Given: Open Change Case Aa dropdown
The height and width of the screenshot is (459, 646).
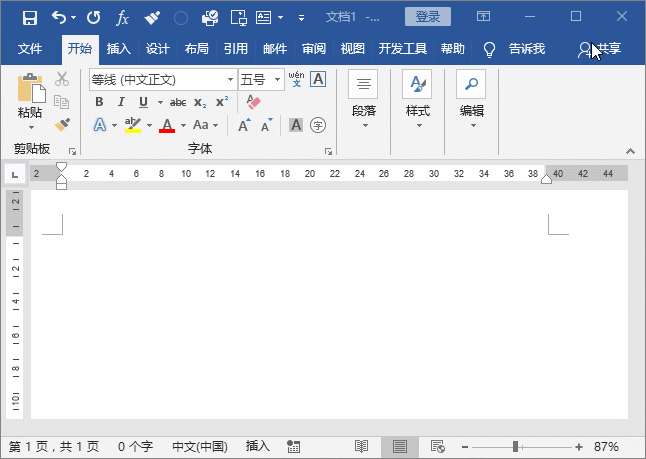Looking at the screenshot, I should pyautogui.click(x=205, y=125).
